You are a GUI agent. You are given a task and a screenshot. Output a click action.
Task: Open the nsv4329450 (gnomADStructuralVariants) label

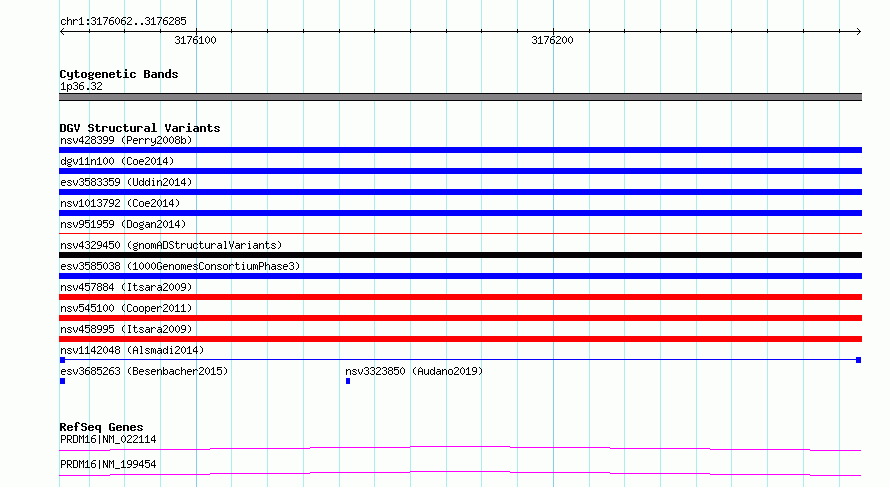click(171, 245)
